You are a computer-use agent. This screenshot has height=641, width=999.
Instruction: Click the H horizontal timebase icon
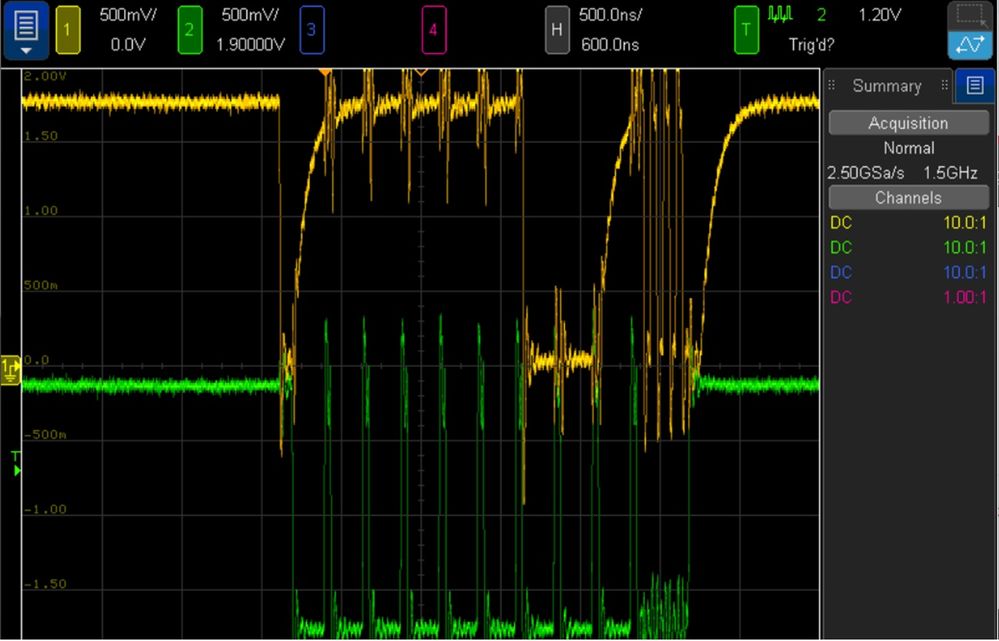pos(556,30)
